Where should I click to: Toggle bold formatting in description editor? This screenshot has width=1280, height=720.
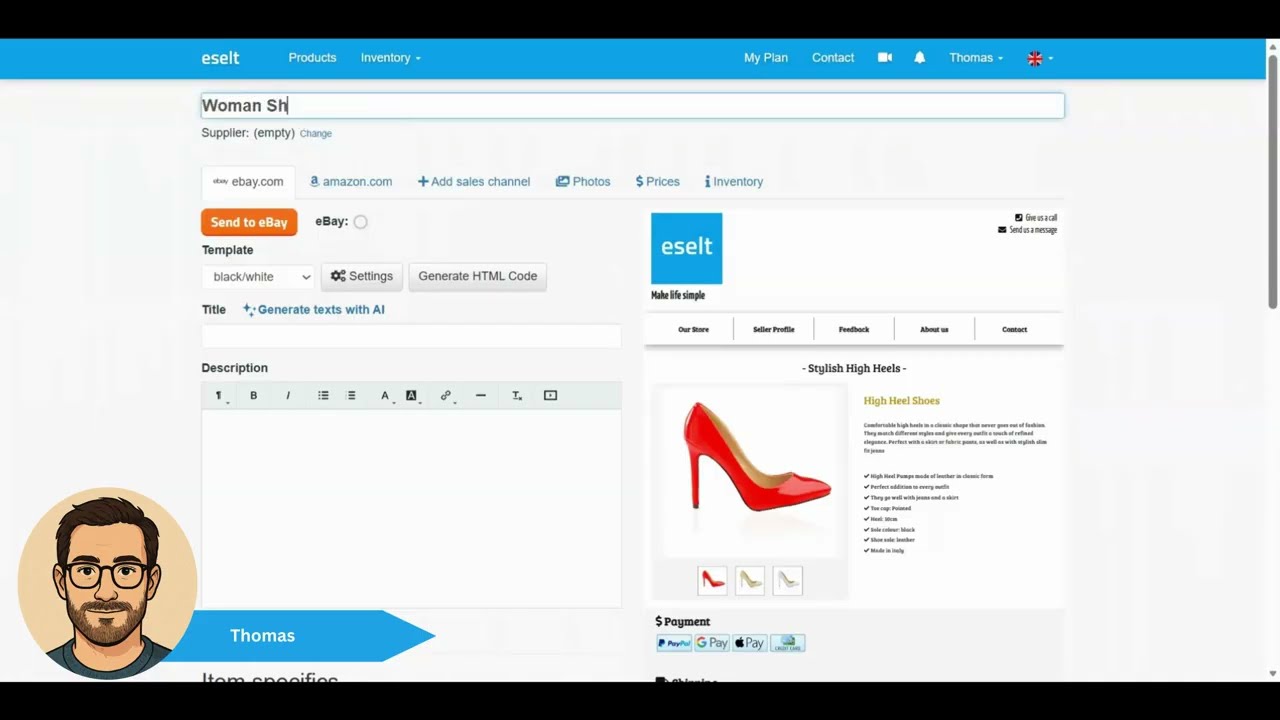(254, 396)
